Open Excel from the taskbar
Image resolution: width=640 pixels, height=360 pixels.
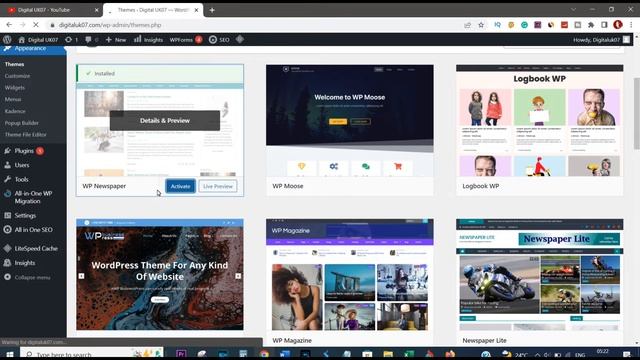pyautogui.click(x=409, y=354)
